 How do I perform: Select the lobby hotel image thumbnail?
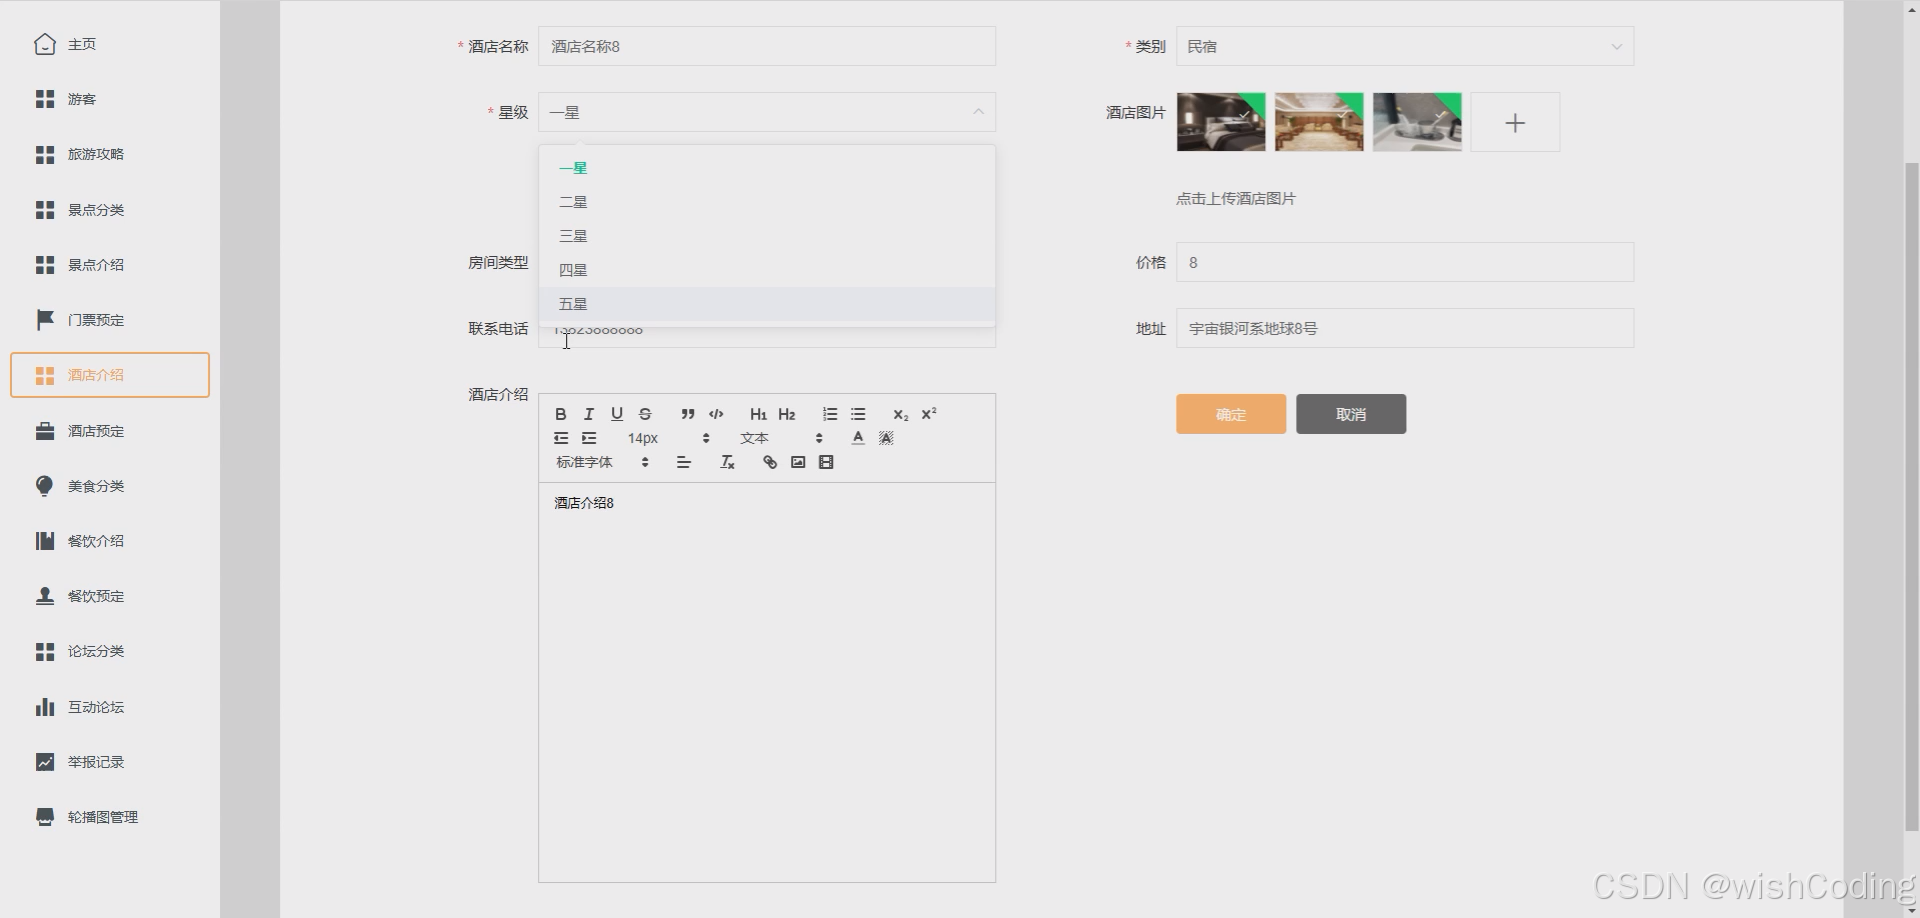(x=1319, y=122)
